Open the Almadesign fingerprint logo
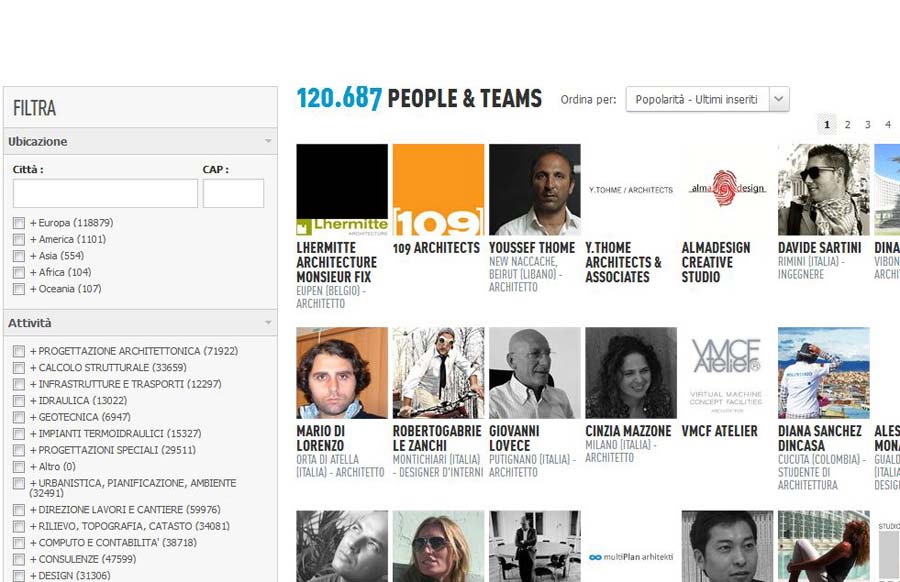Viewport: 900px width, 582px height. (727, 189)
